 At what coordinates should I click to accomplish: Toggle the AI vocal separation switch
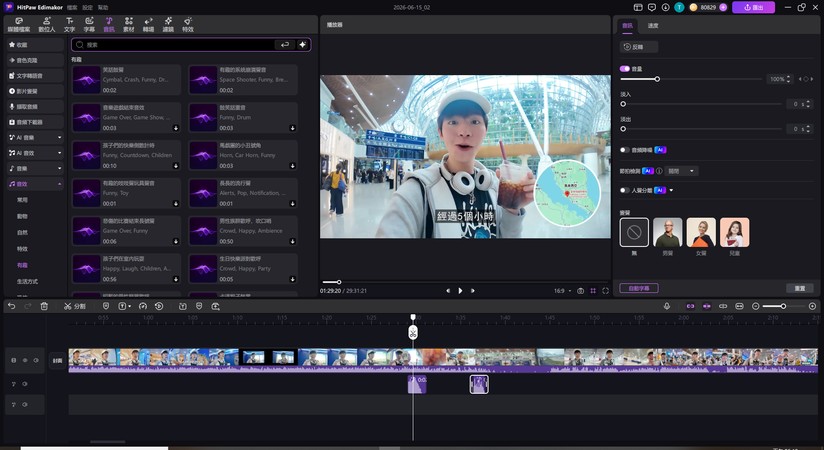coord(624,190)
